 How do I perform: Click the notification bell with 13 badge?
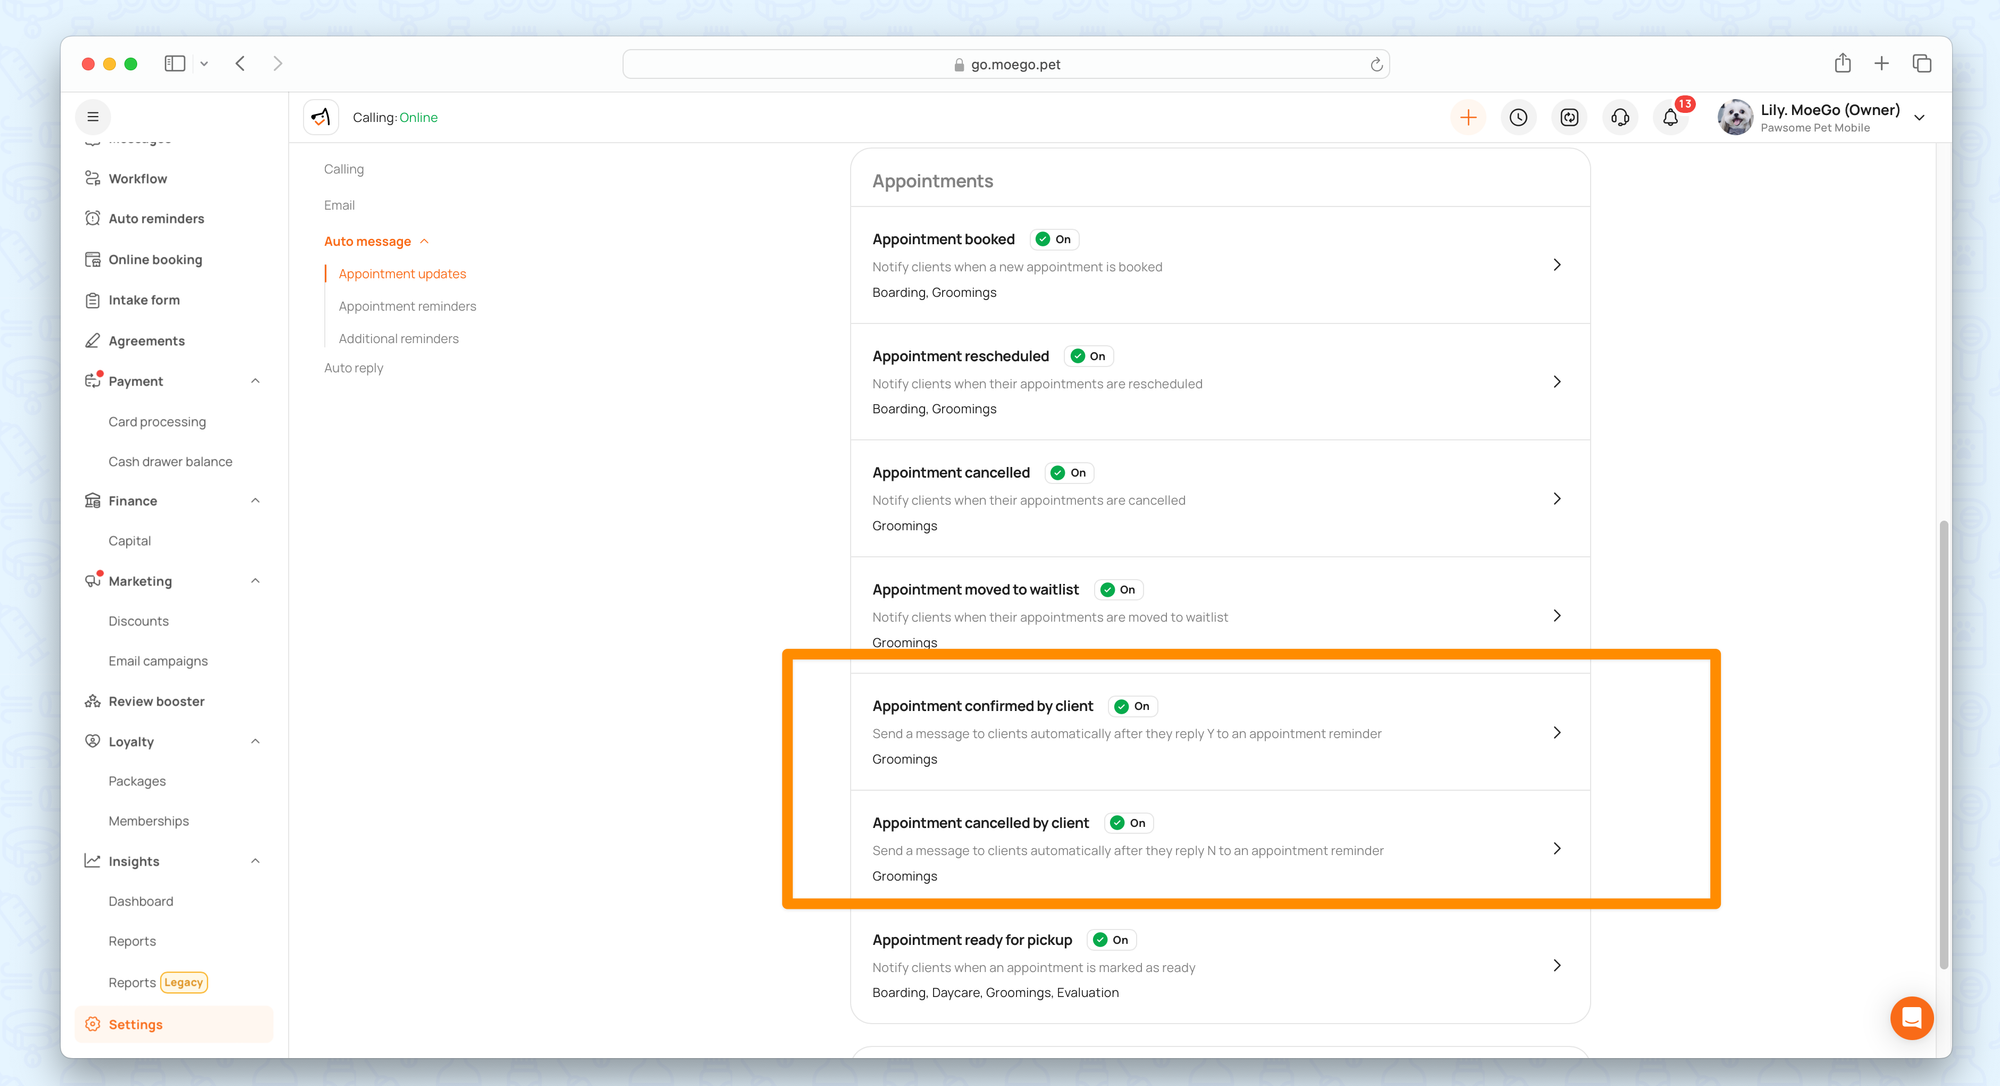pos(1671,118)
